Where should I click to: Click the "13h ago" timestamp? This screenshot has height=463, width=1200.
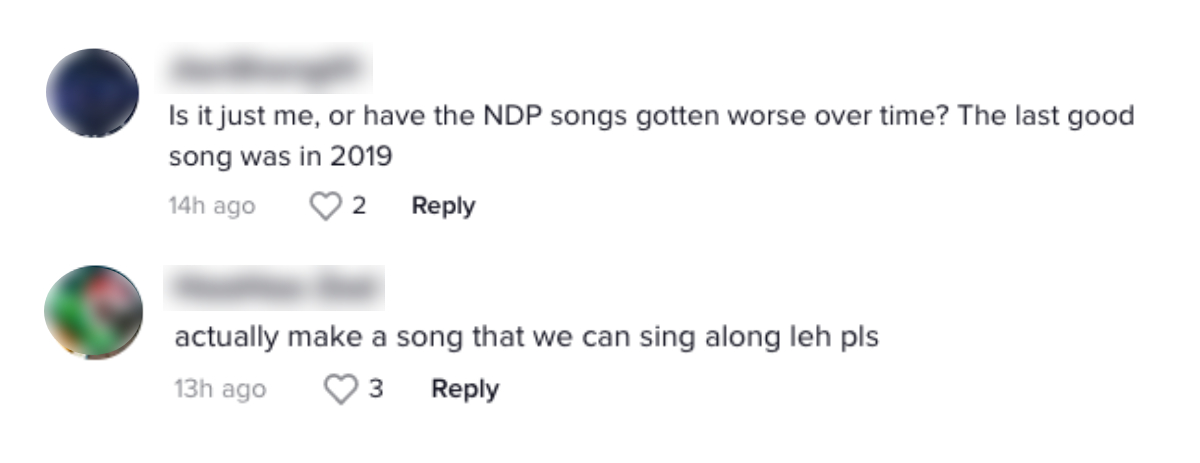(x=220, y=389)
